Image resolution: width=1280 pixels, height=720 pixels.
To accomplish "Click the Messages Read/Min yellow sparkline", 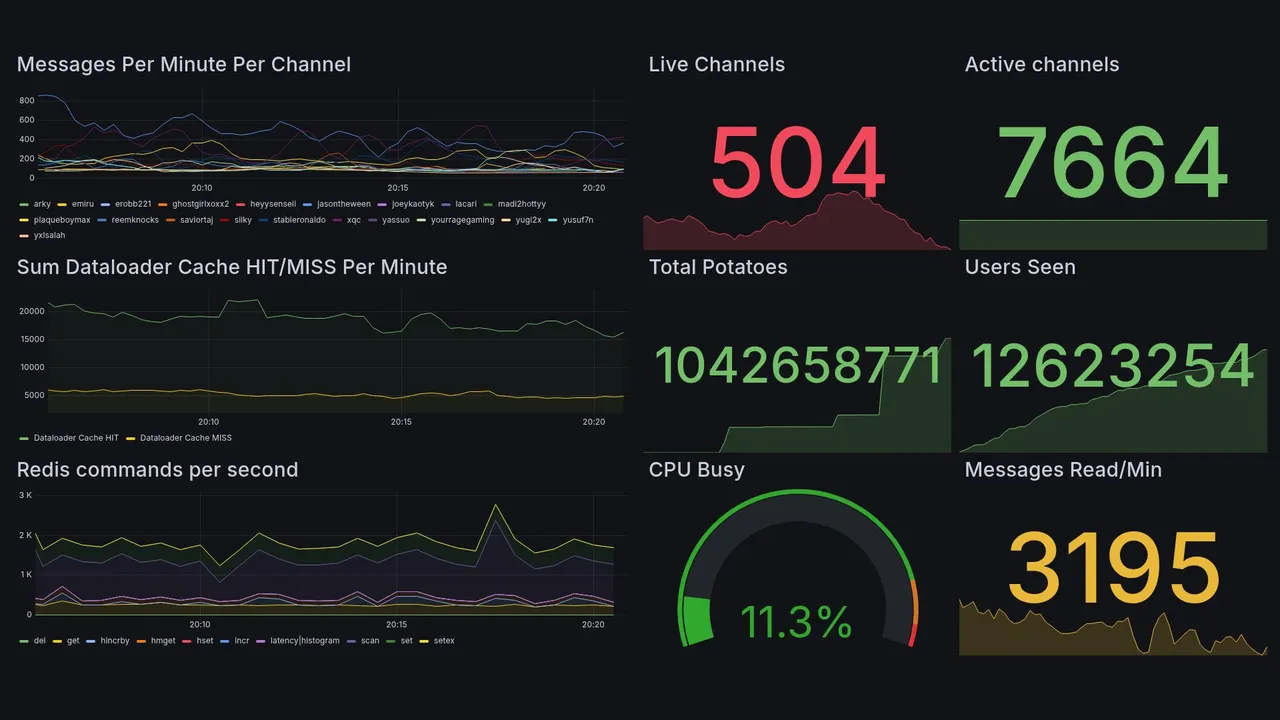I will pyautogui.click(x=1113, y=630).
